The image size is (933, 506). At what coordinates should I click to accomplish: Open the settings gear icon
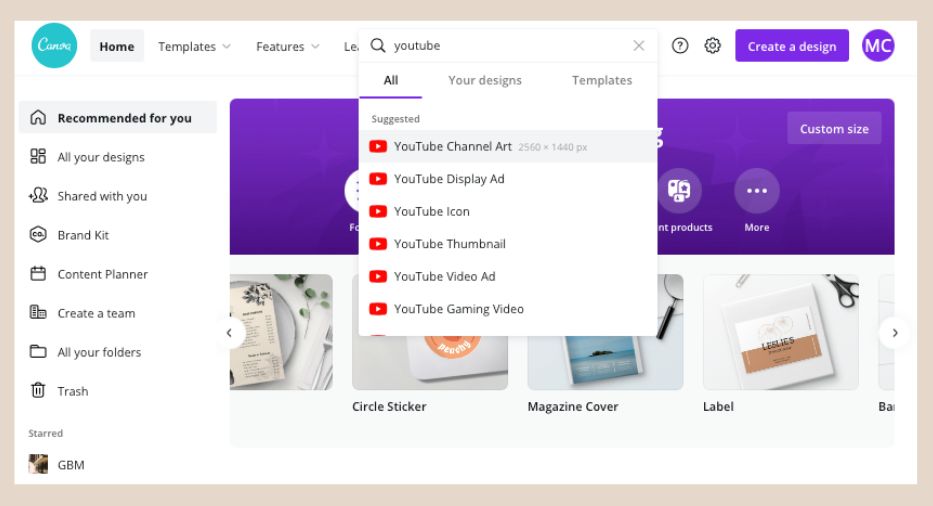click(x=712, y=46)
